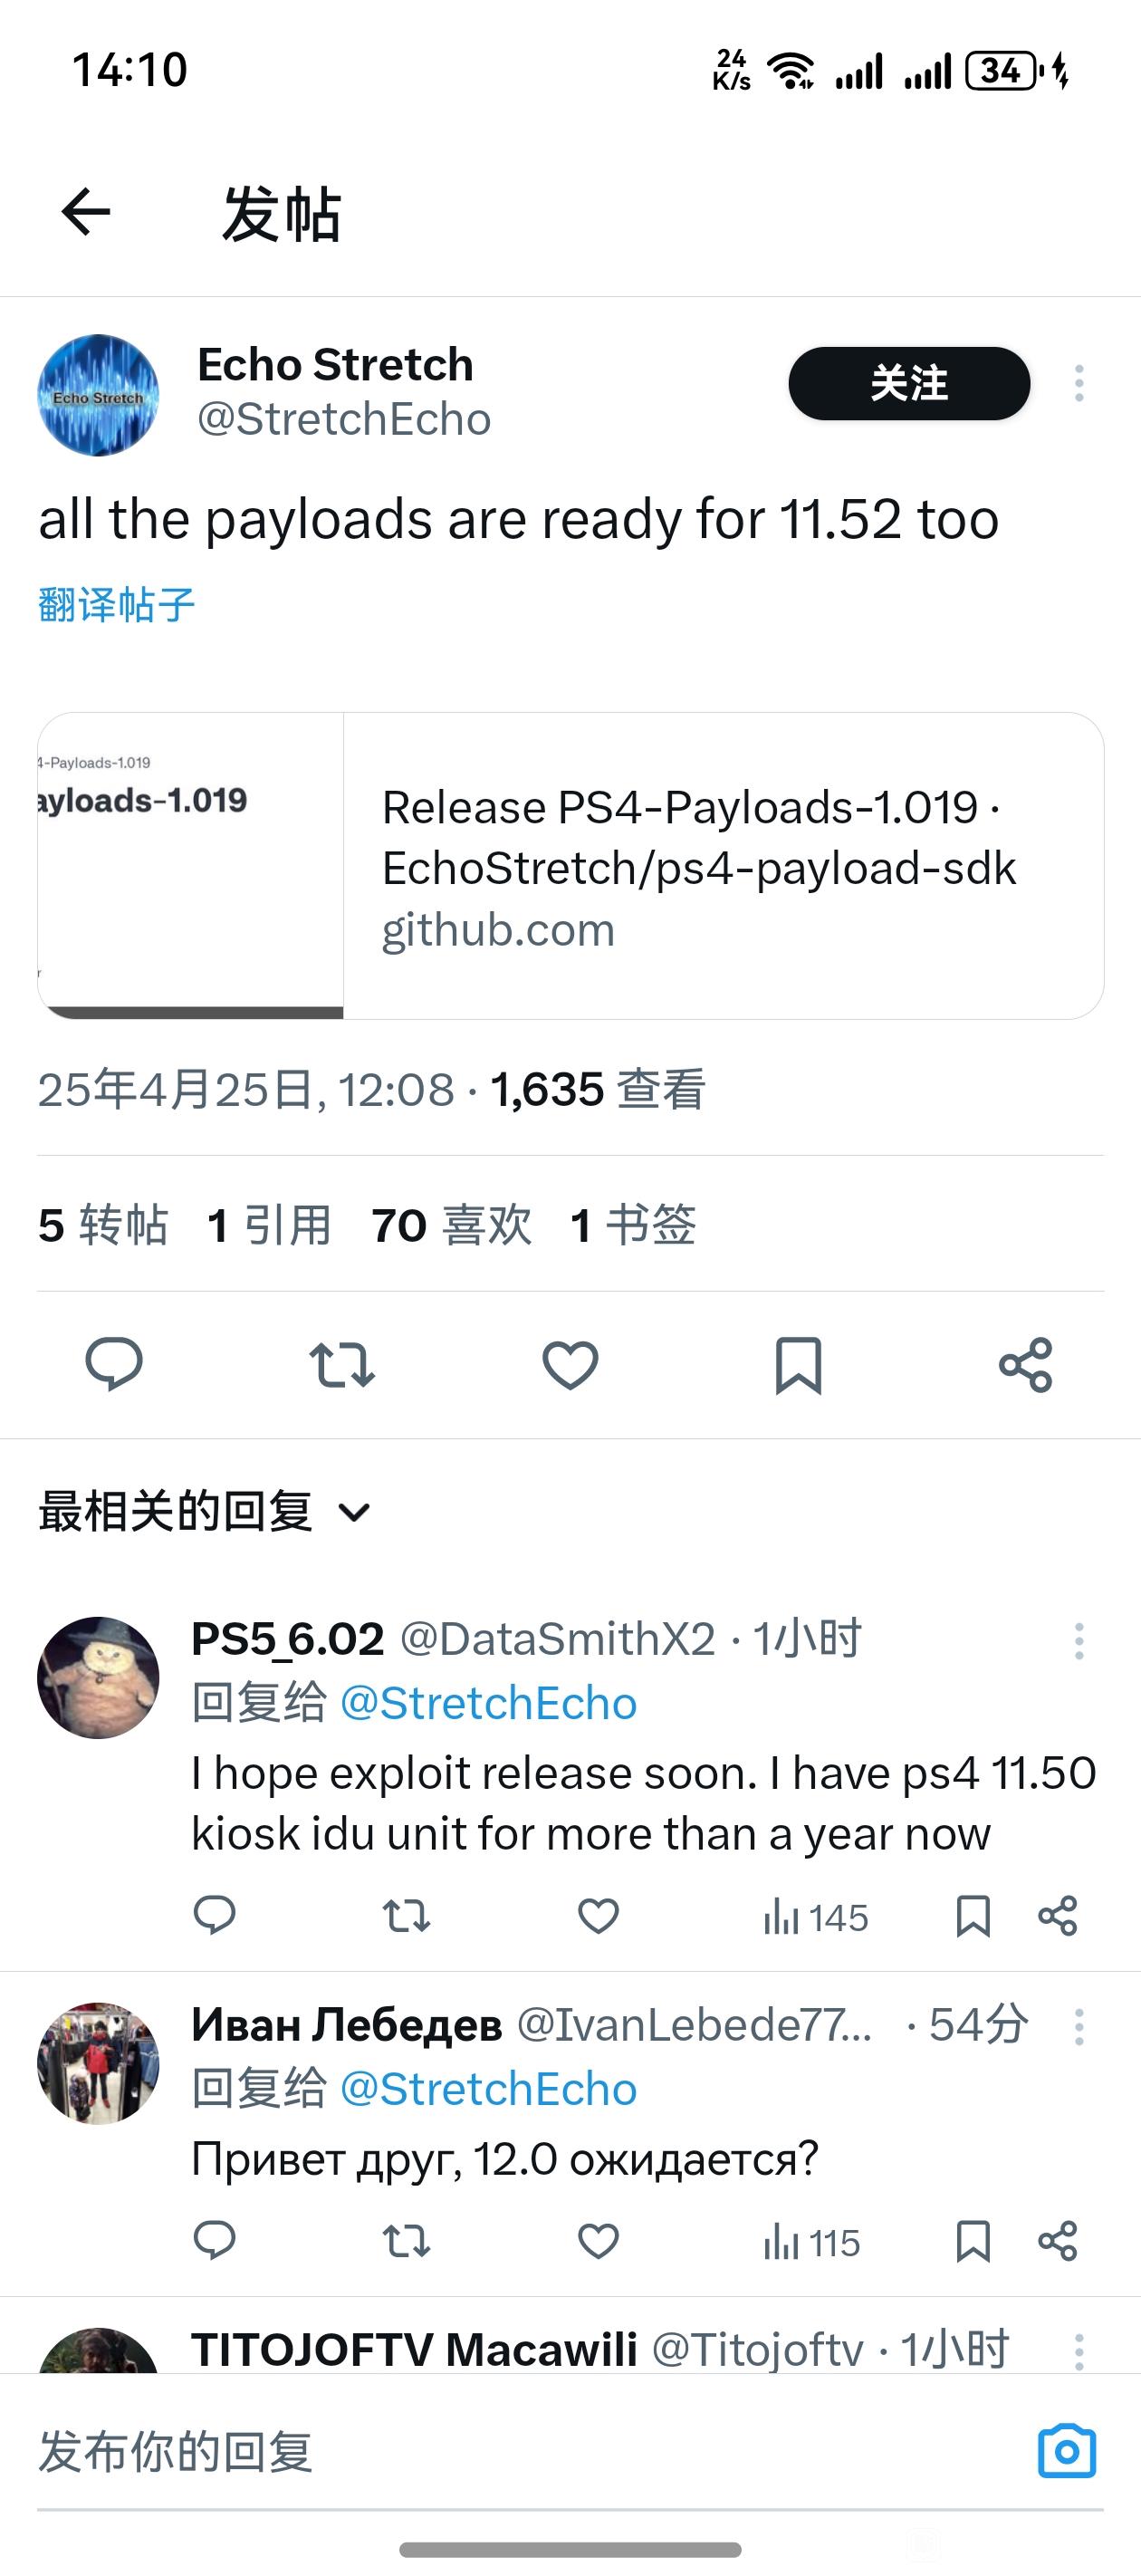
Task: Open view stats 145 on PS5_6.02 reply
Action: click(x=815, y=1917)
